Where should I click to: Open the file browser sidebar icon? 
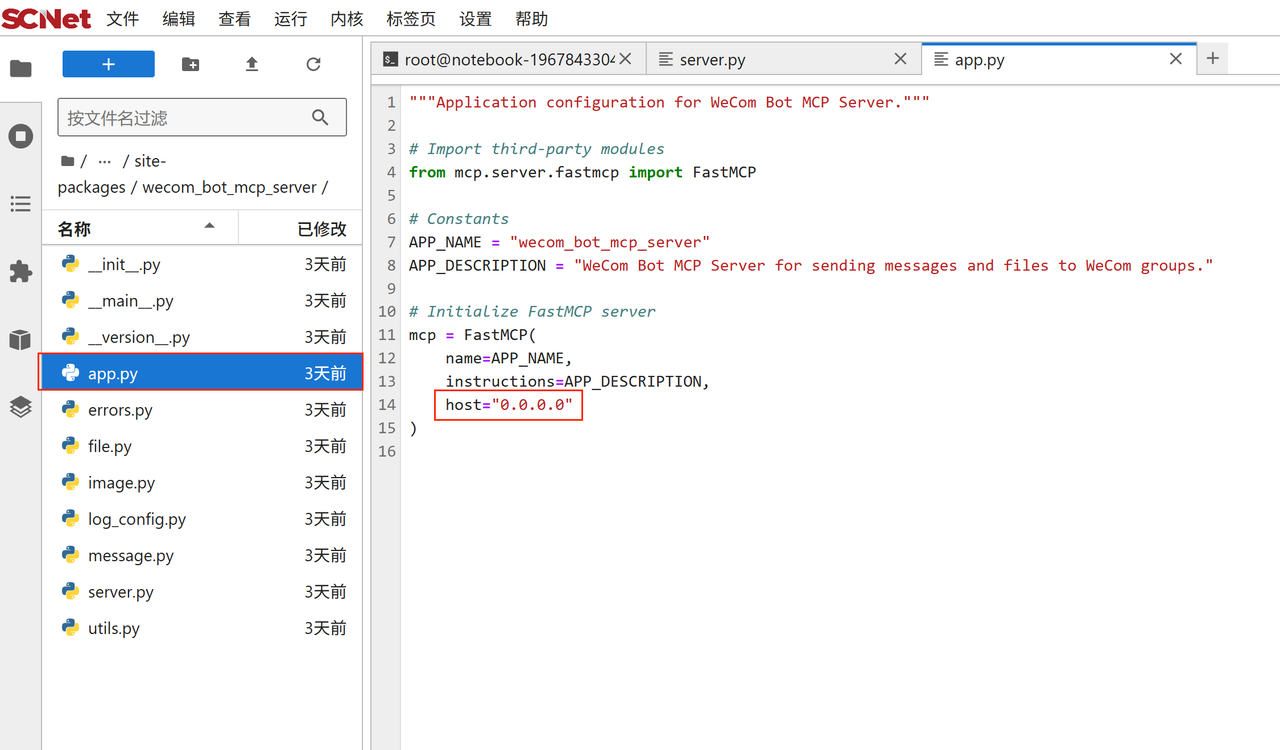(21, 68)
